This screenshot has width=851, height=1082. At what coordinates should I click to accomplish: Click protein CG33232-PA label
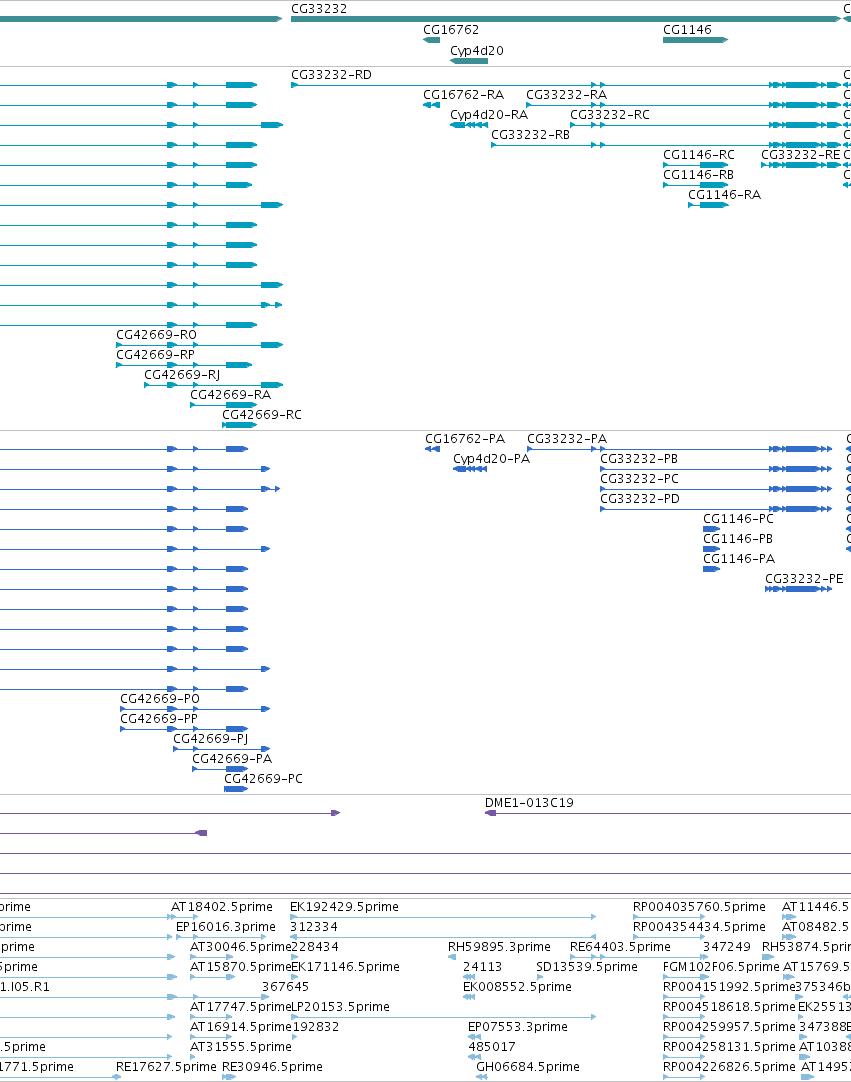(567, 439)
